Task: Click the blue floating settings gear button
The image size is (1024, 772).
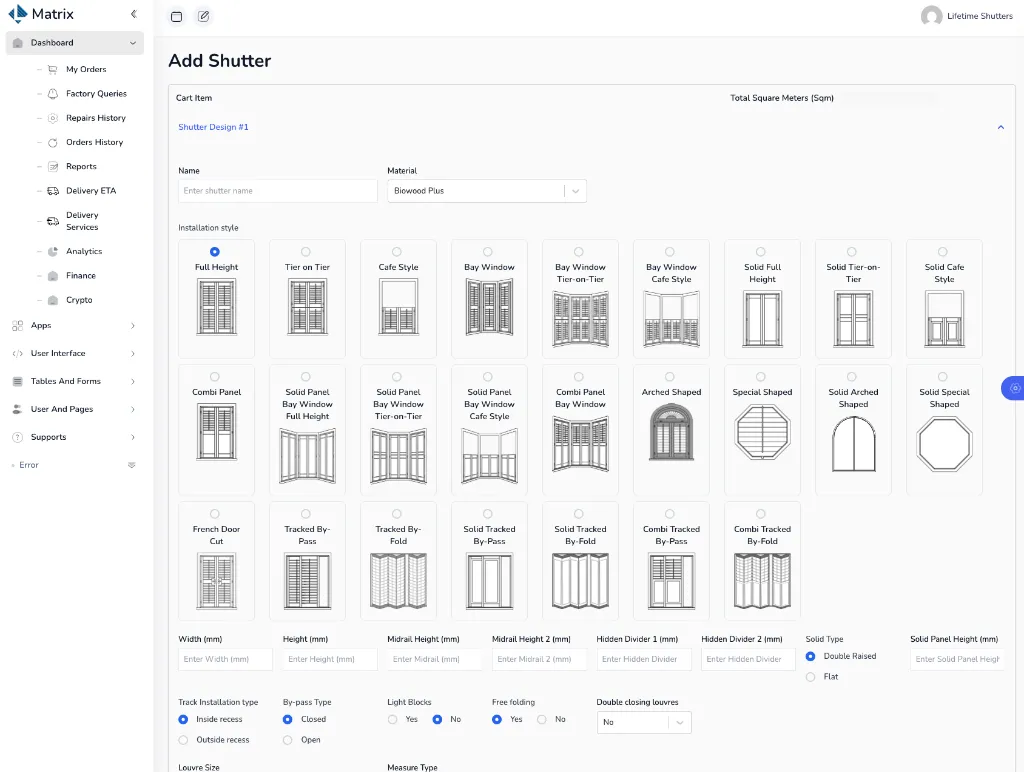Action: click(1014, 388)
